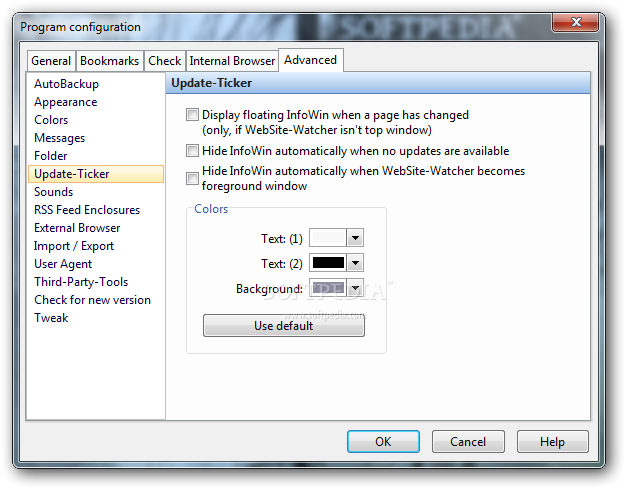Check Hide InfoWin when no updates available
The image size is (626, 489).
tap(192, 151)
